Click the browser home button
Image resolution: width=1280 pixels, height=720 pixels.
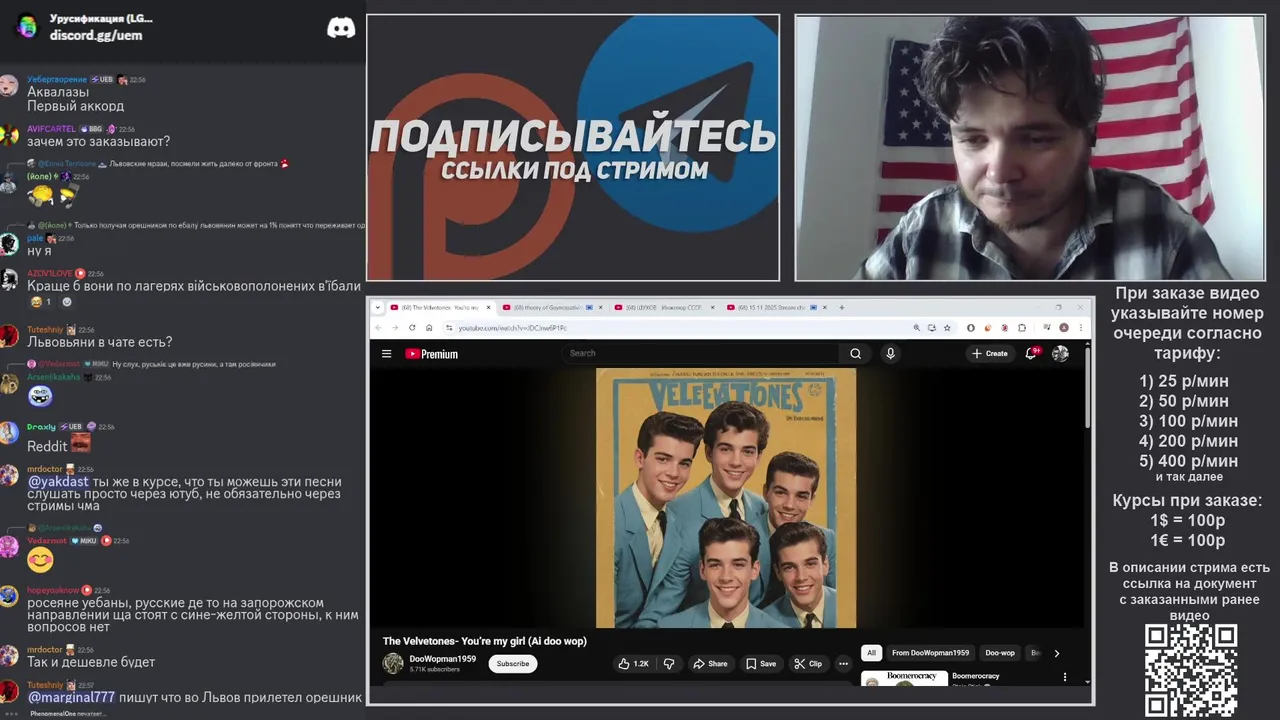[431, 327]
